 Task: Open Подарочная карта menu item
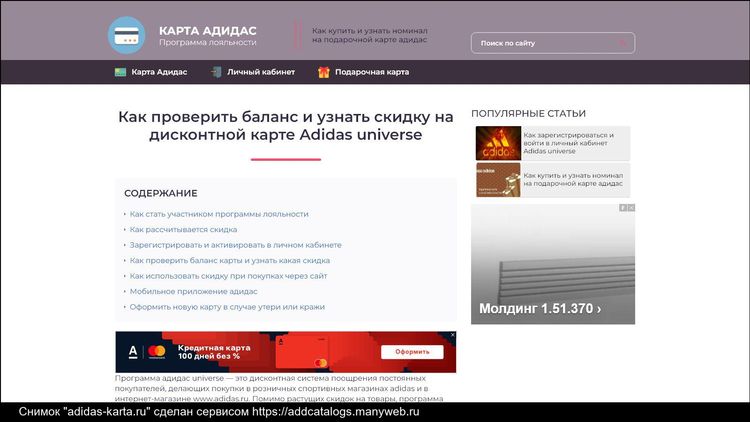click(x=372, y=72)
